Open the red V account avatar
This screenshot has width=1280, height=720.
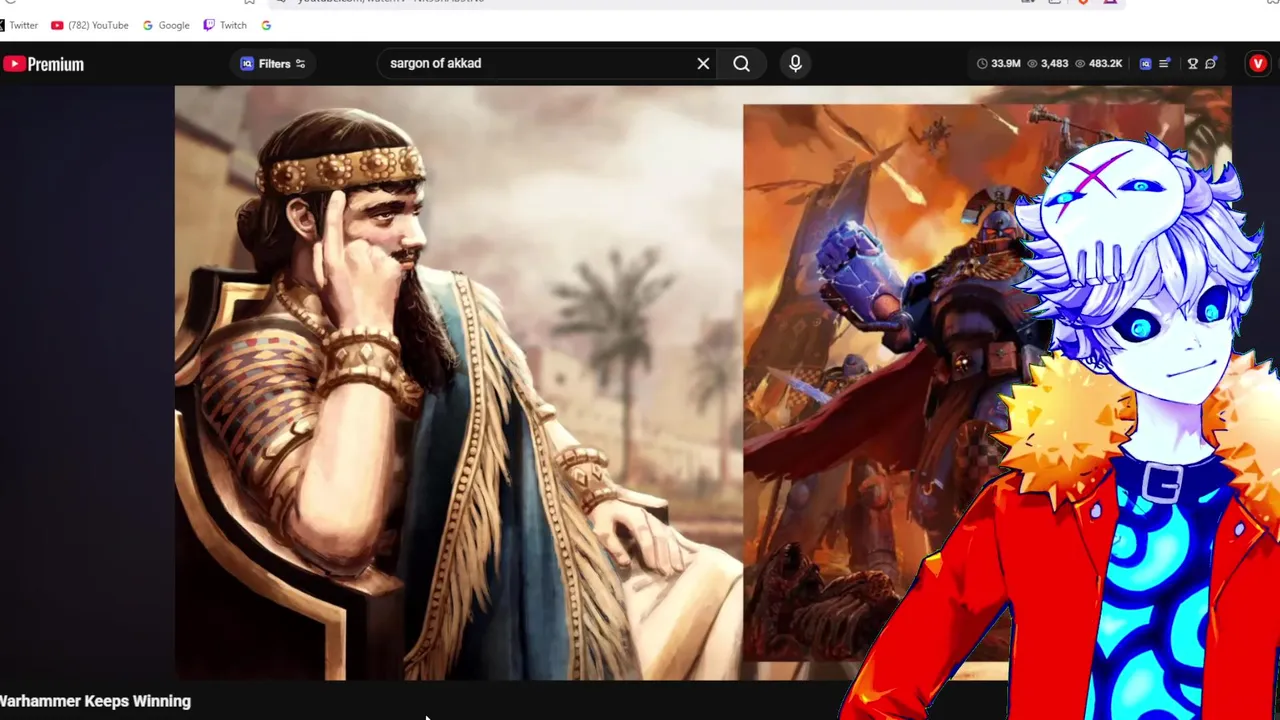1258,64
